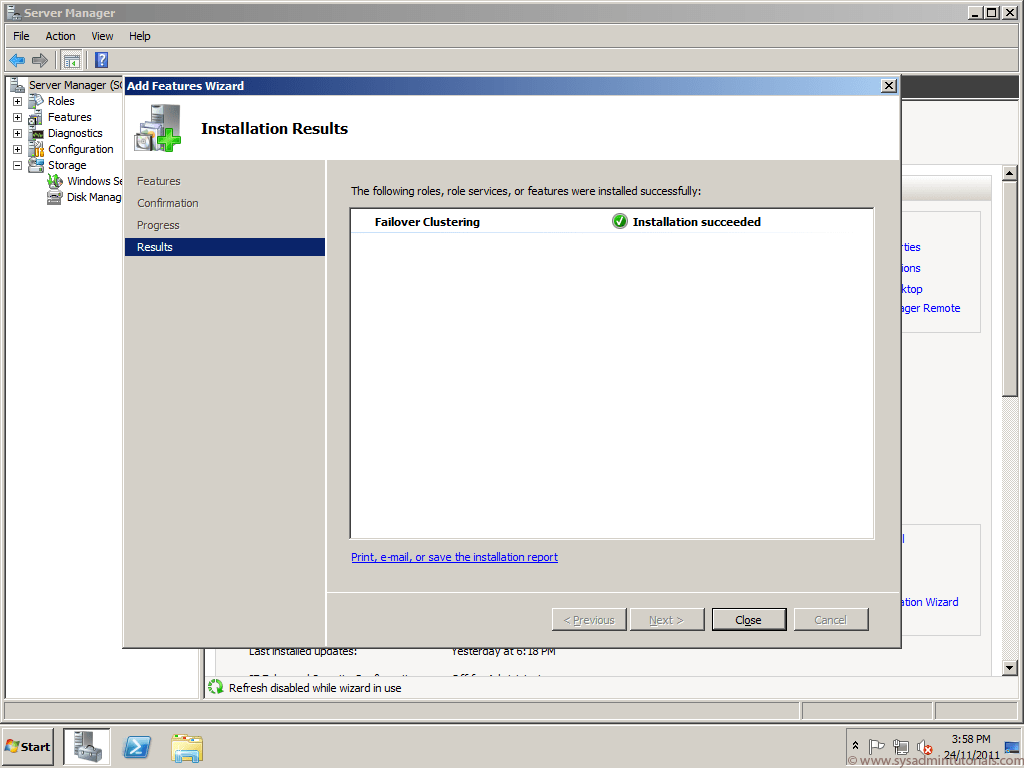This screenshot has height=768, width=1024.
Task: Click the green success check beside Failover Clustering
Action: point(620,221)
